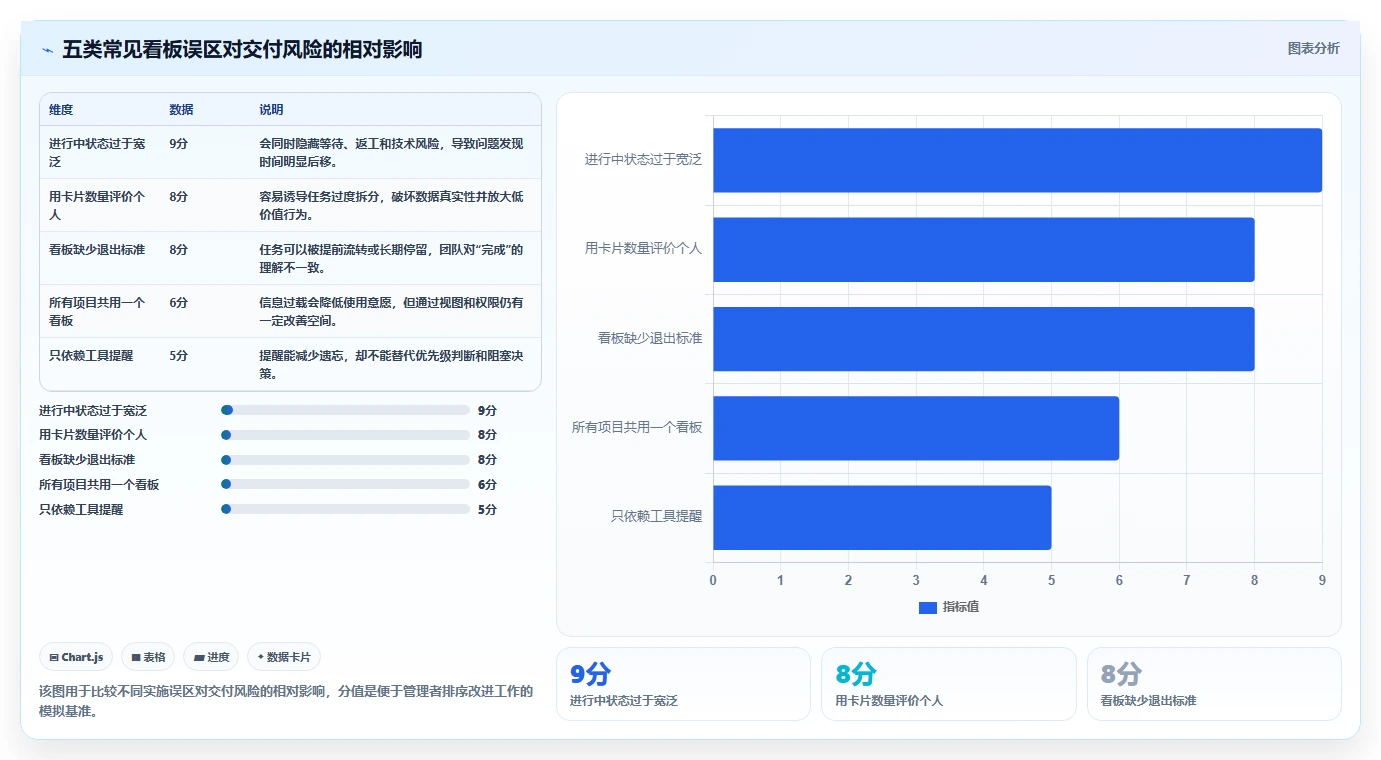
Task: Click the progress bar for 进行中状态过于宽泛
Action: (345, 410)
